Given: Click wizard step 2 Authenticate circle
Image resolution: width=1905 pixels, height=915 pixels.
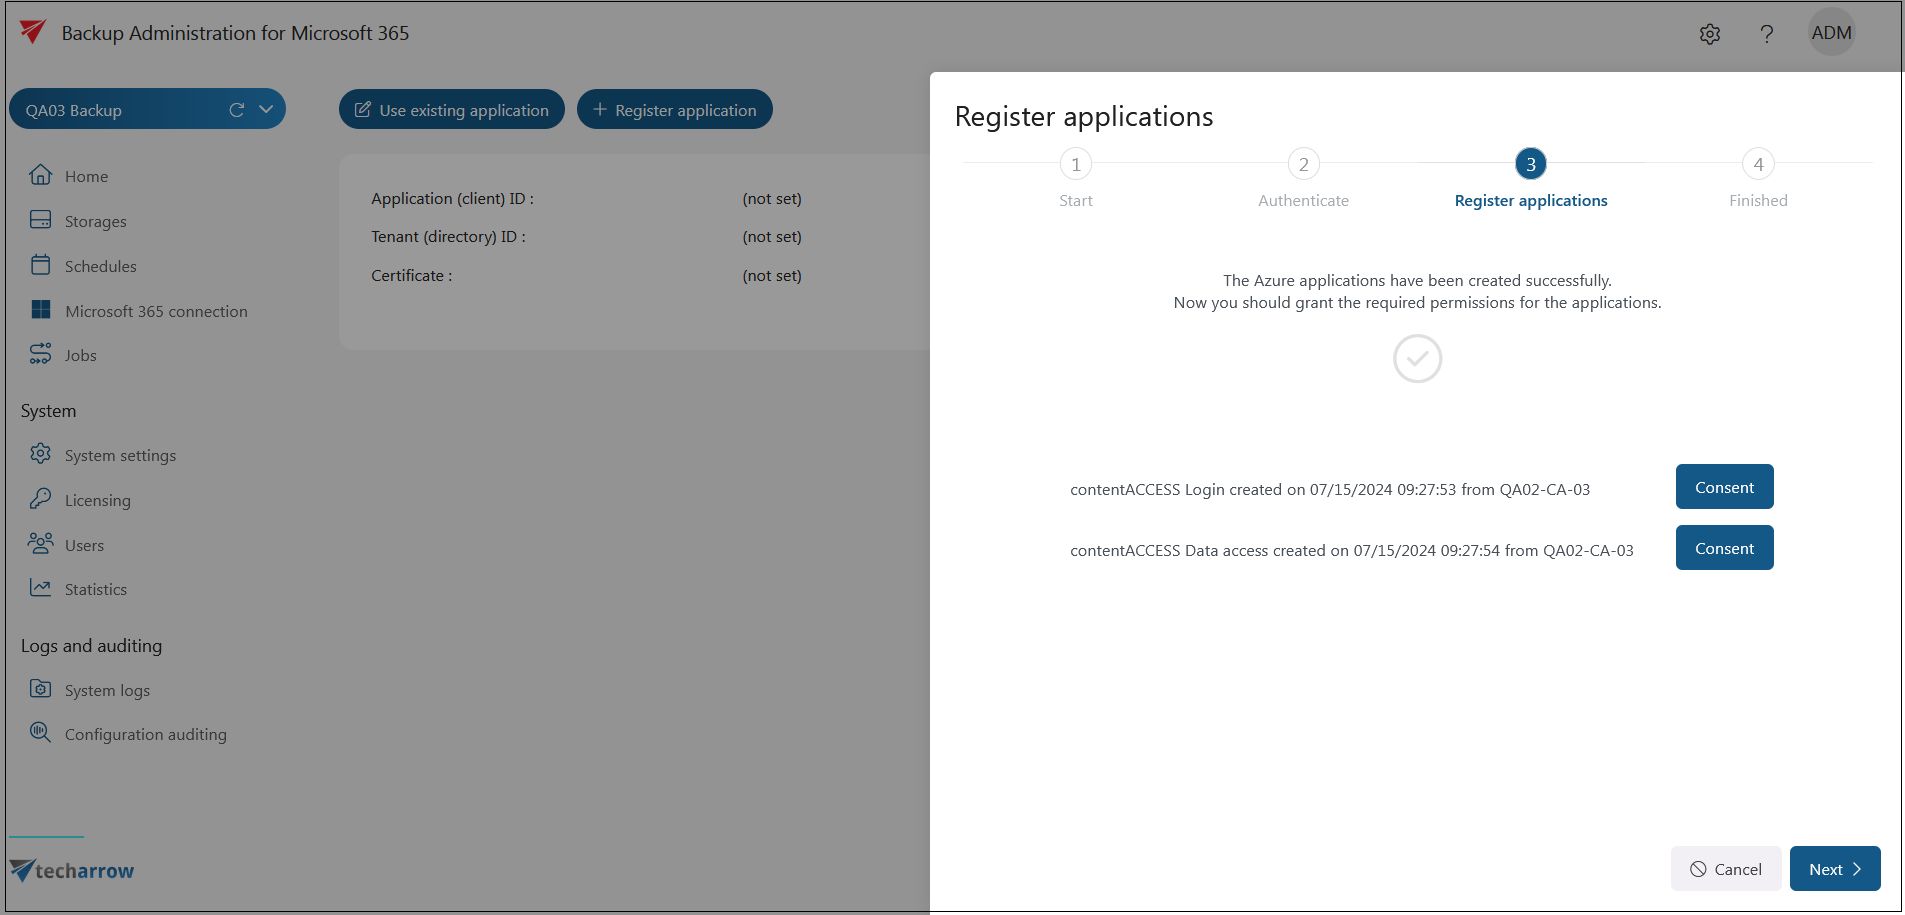Looking at the screenshot, I should [x=1303, y=164].
